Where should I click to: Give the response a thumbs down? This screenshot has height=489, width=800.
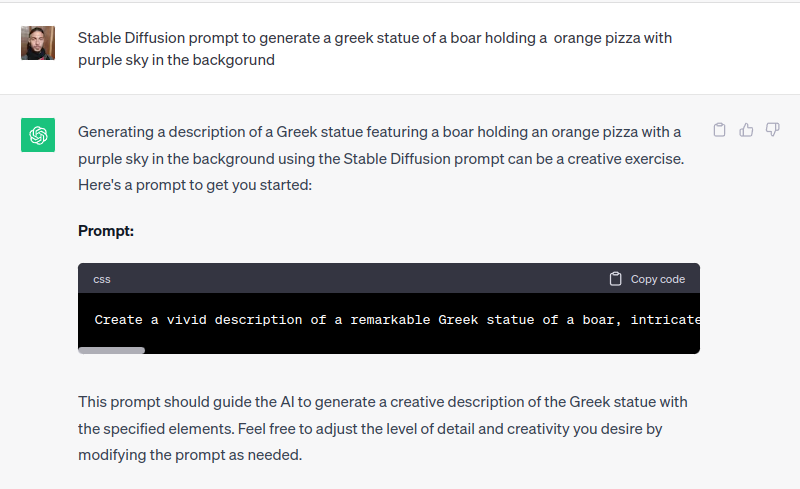[772, 130]
